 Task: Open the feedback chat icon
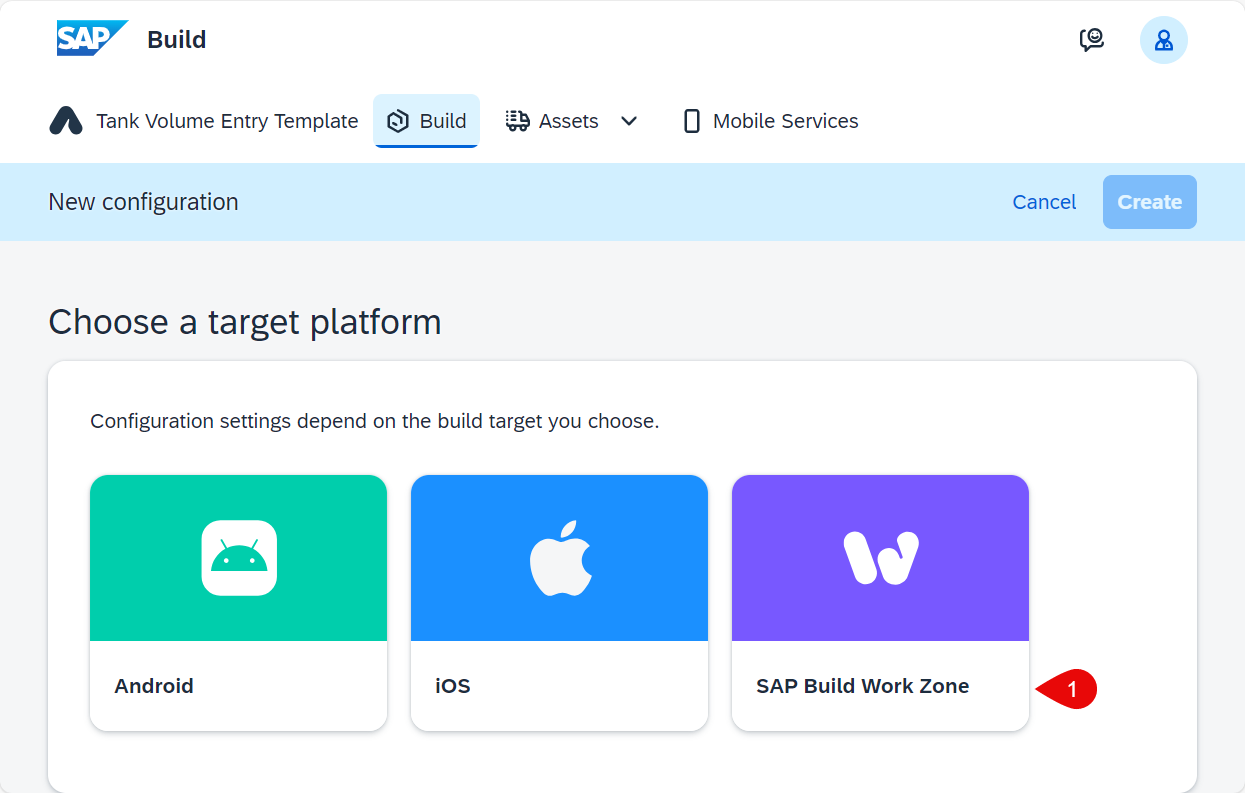click(x=1092, y=40)
